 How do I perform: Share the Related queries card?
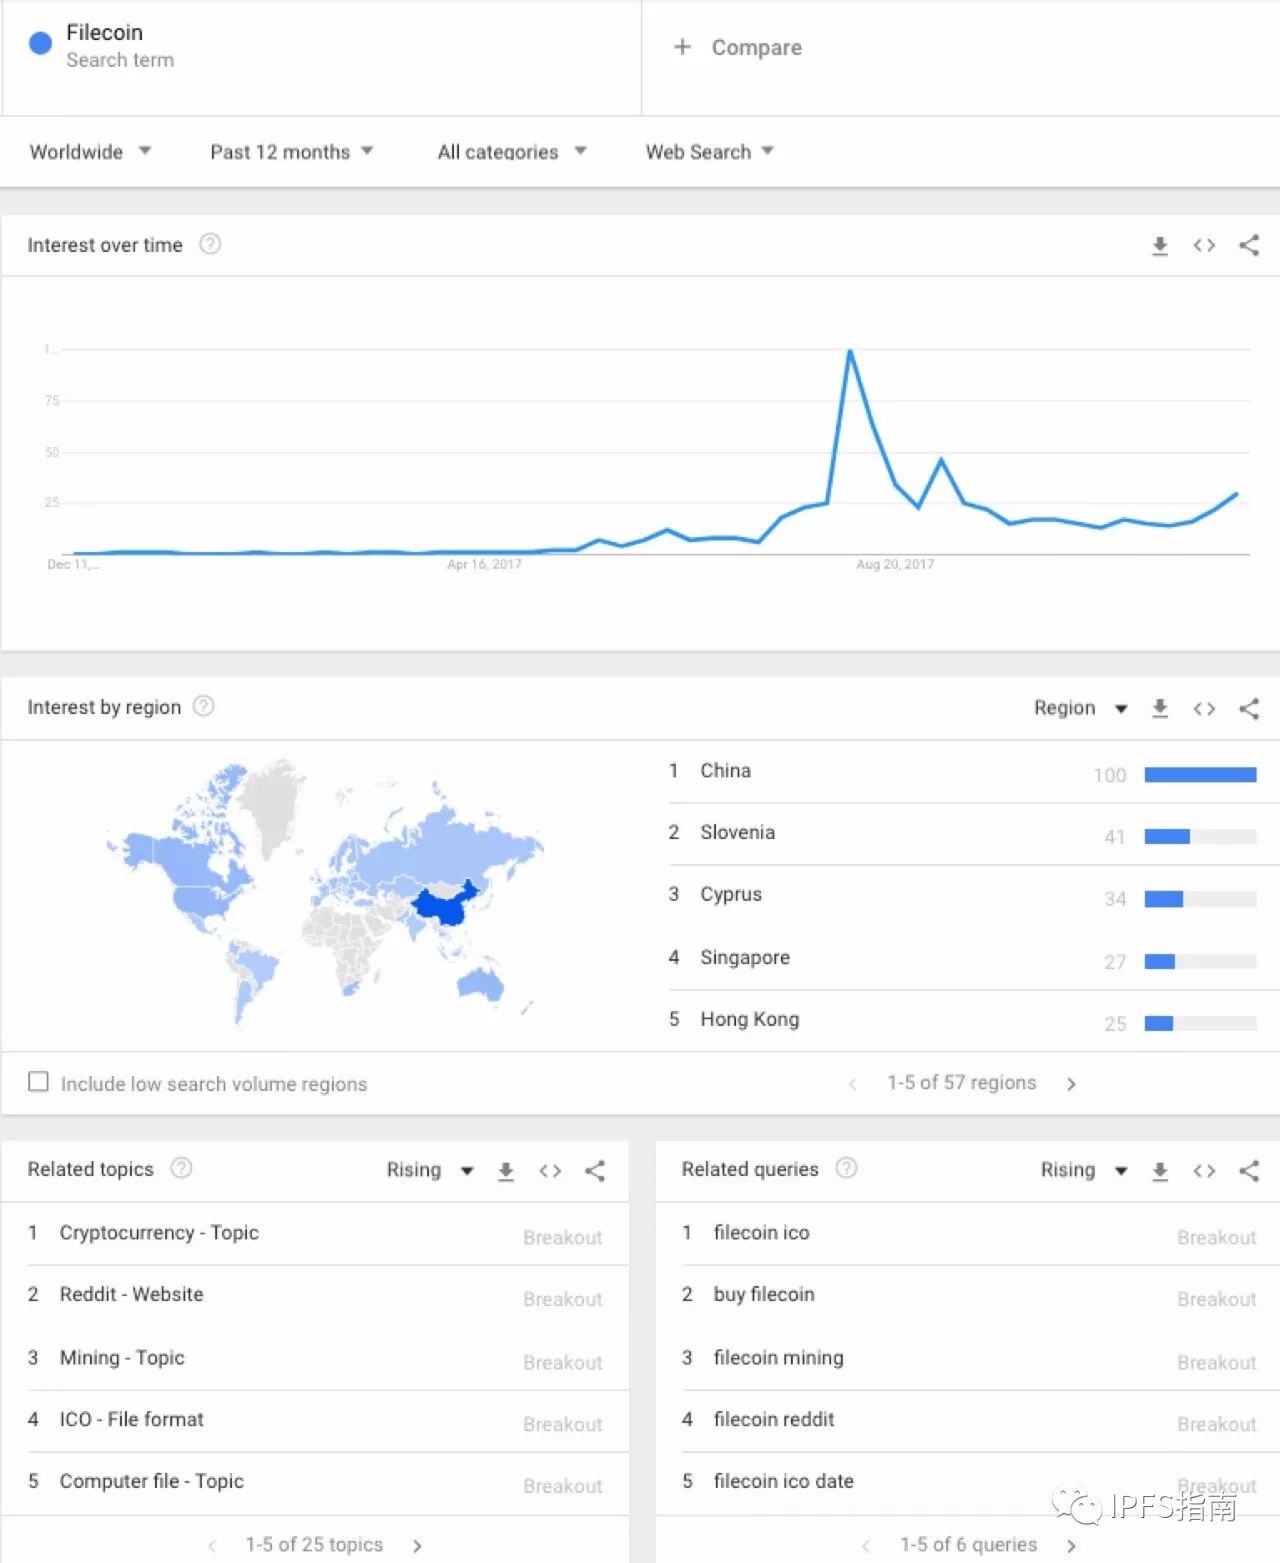1249,1171
